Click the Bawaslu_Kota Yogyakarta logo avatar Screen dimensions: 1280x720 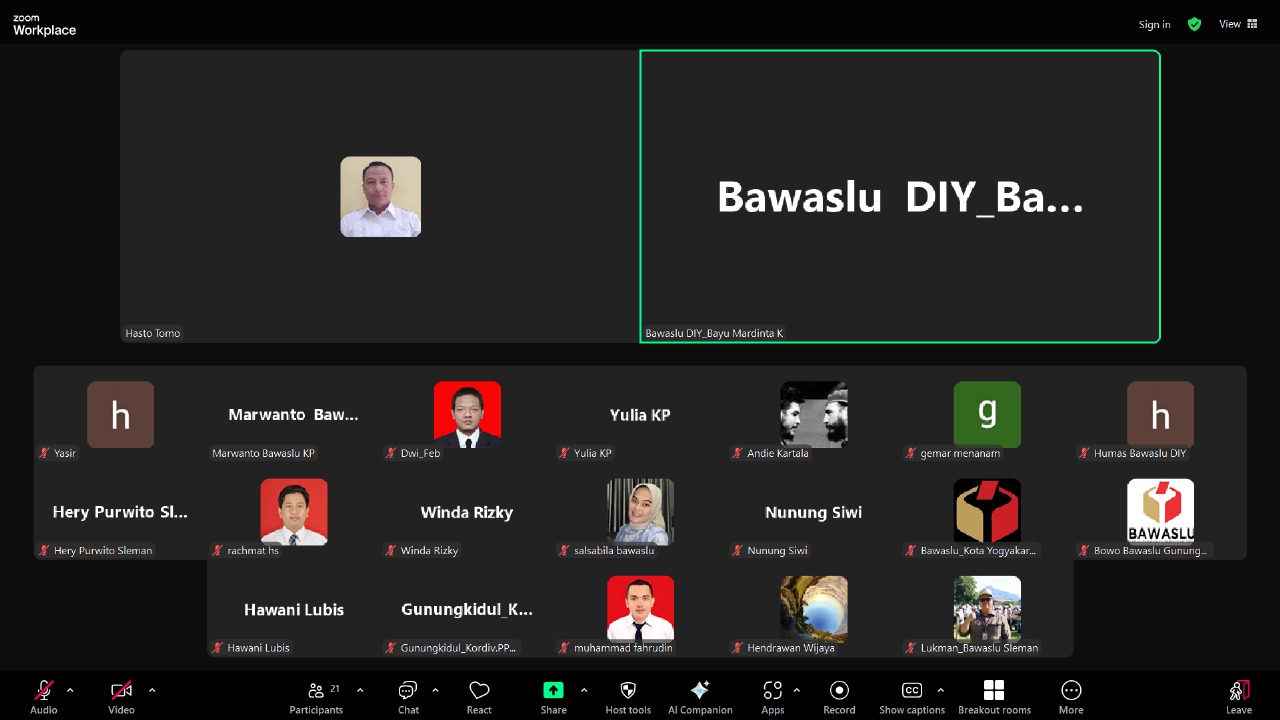click(x=987, y=512)
